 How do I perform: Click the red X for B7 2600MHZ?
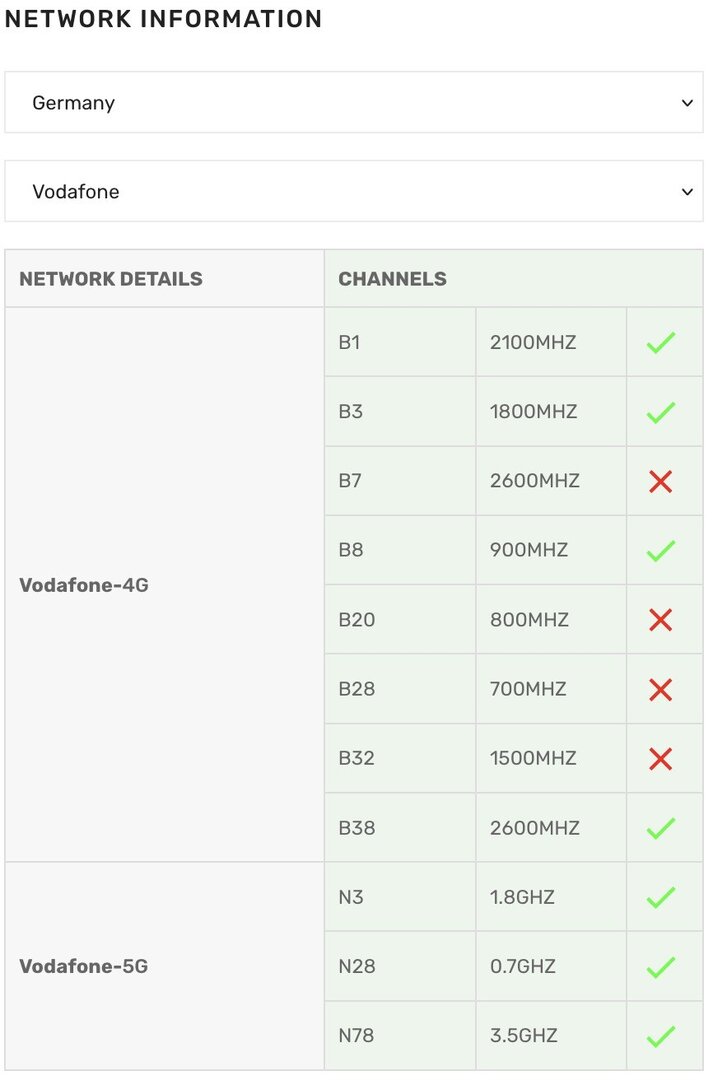point(661,481)
